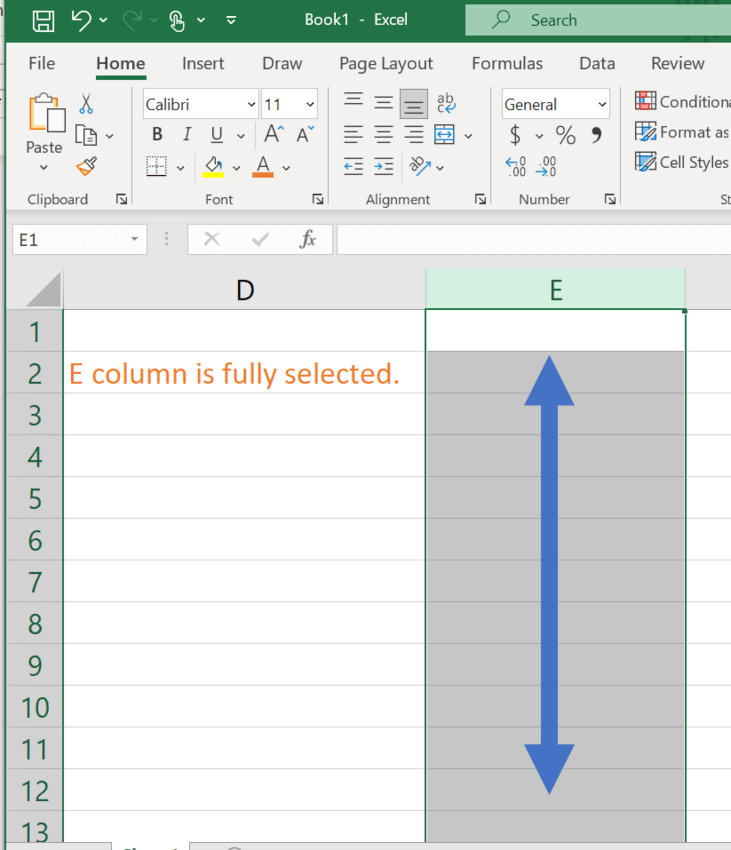This screenshot has height=850, width=731.
Task: Toggle Underline formatting
Action: (217, 134)
